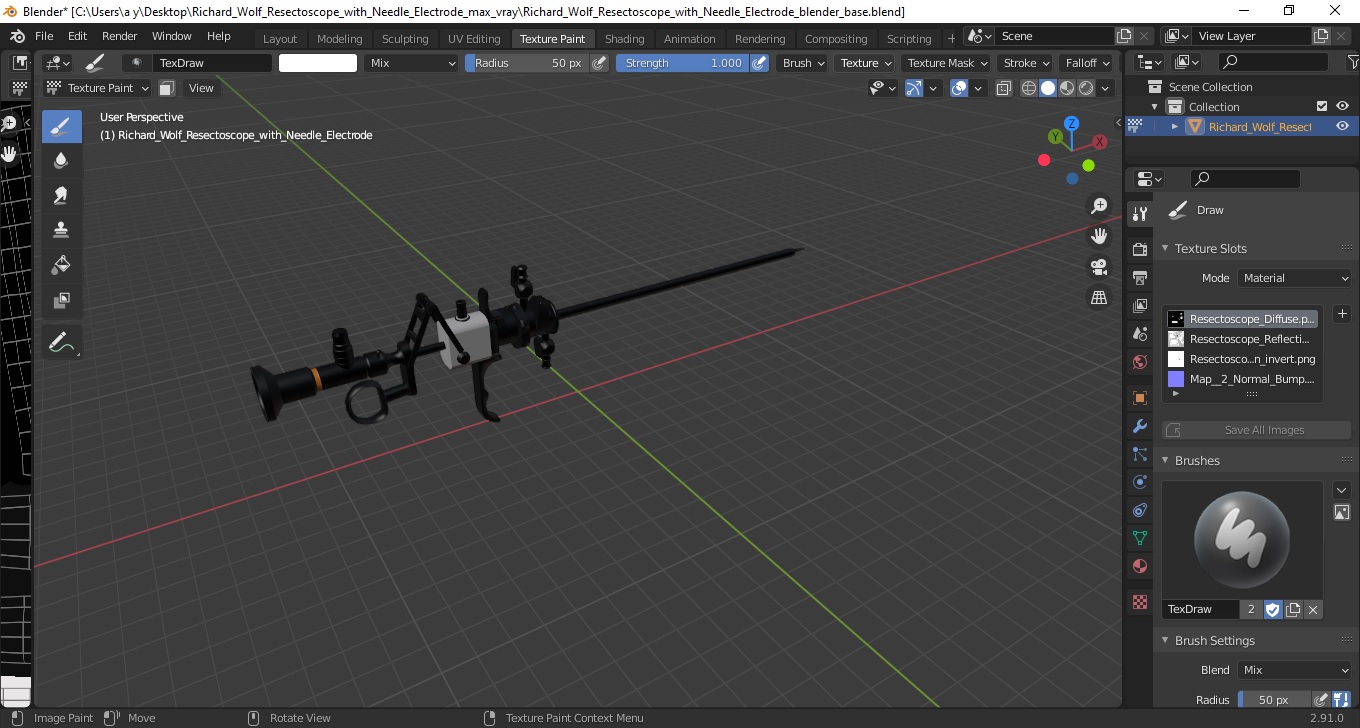Switch to the UV Editing workspace tab
The width and height of the screenshot is (1360, 728).
tap(474, 39)
